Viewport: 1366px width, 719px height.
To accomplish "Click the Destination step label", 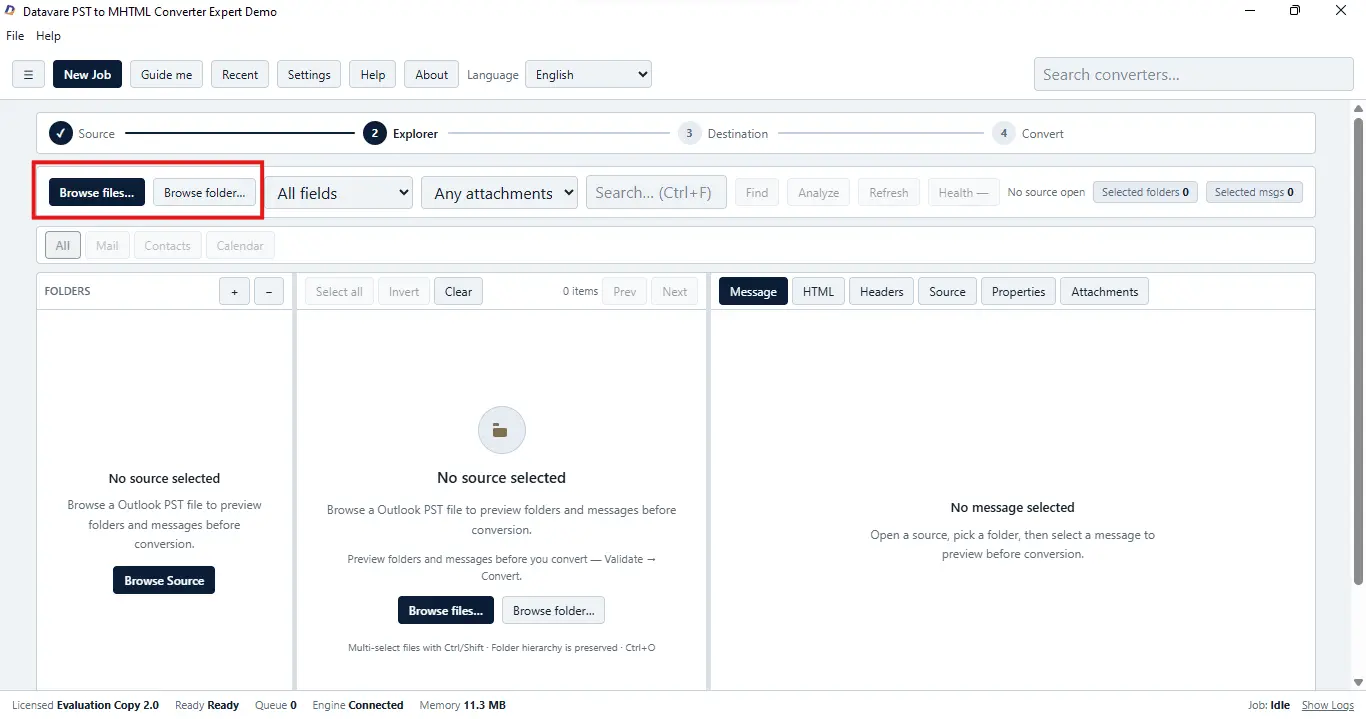I will [x=738, y=133].
